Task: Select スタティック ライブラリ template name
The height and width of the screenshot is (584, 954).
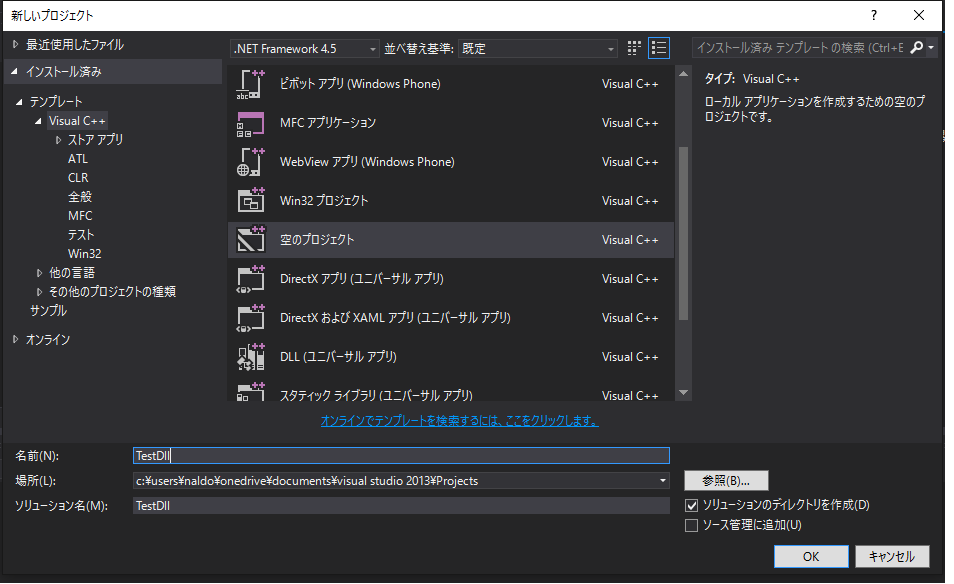Action: coord(376,395)
